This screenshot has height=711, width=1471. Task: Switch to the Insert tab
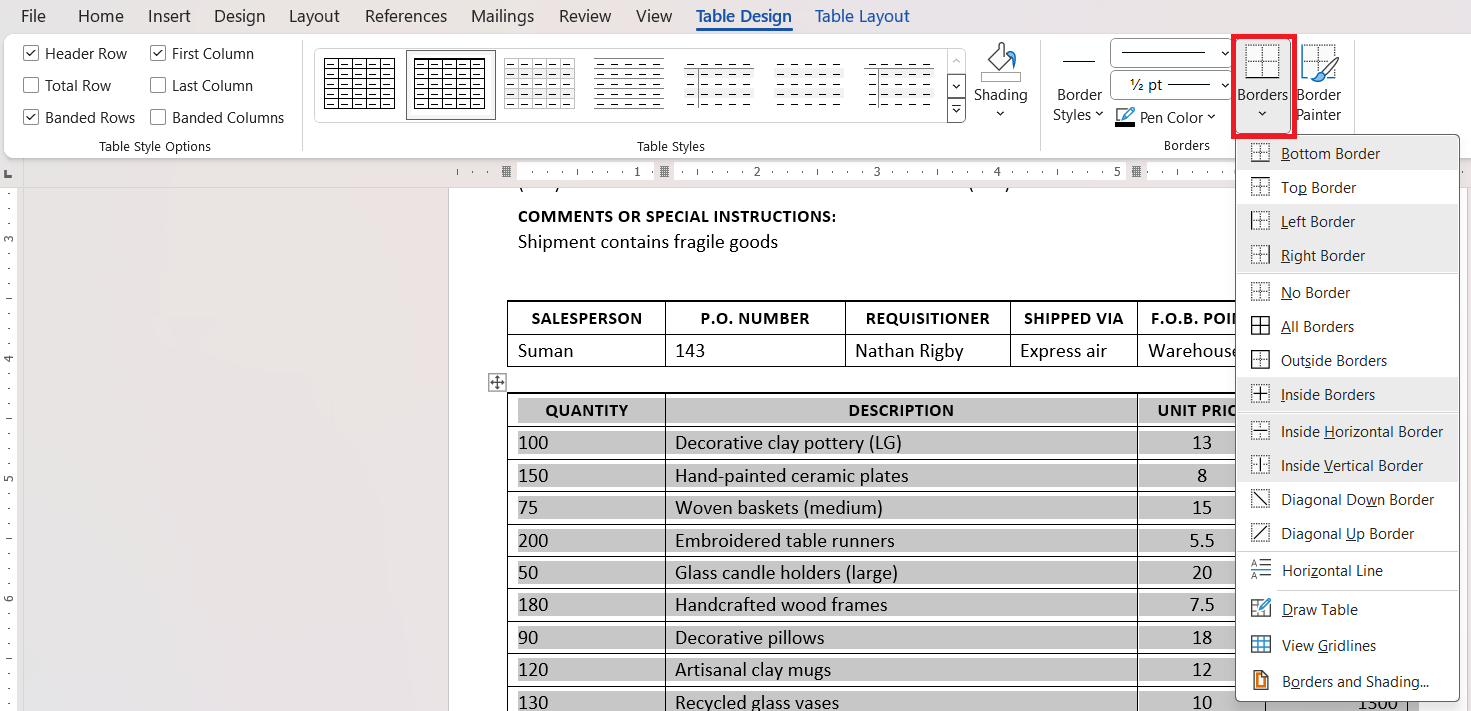(x=170, y=16)
